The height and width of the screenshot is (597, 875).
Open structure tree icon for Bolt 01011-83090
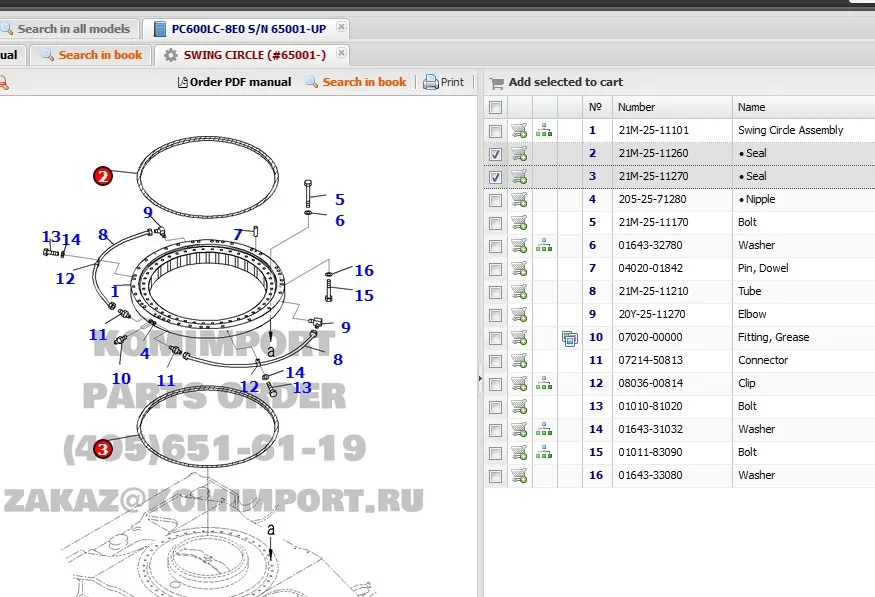click(x=544, y=452)
